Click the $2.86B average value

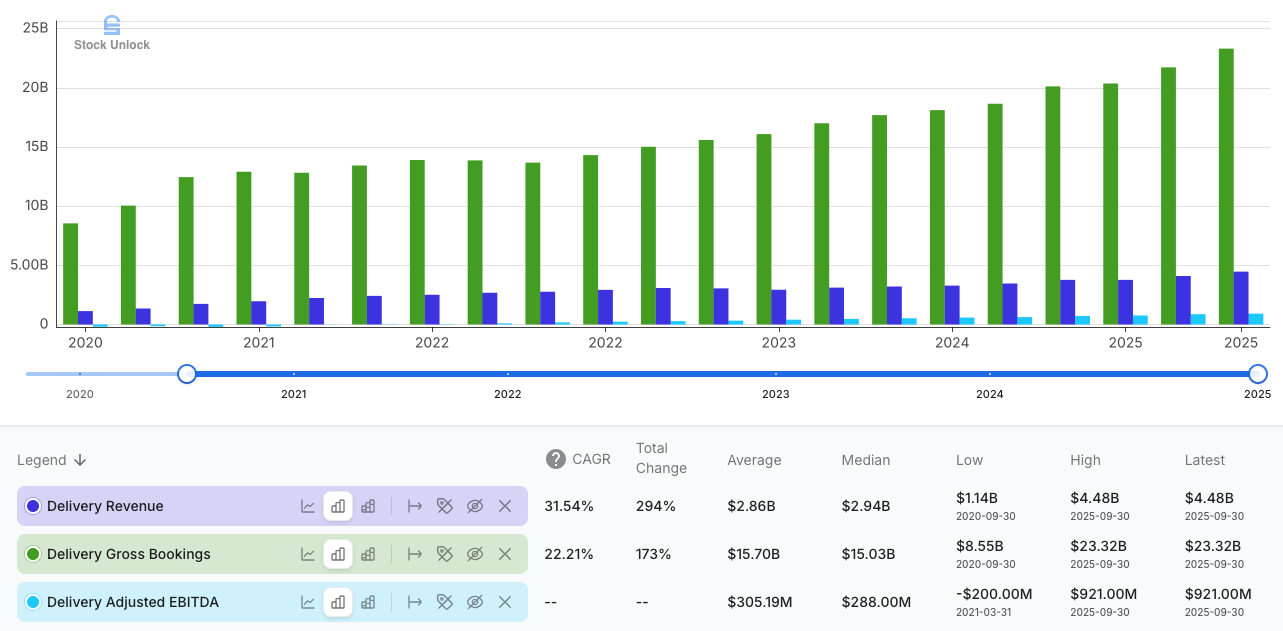(x=751, y=506)
